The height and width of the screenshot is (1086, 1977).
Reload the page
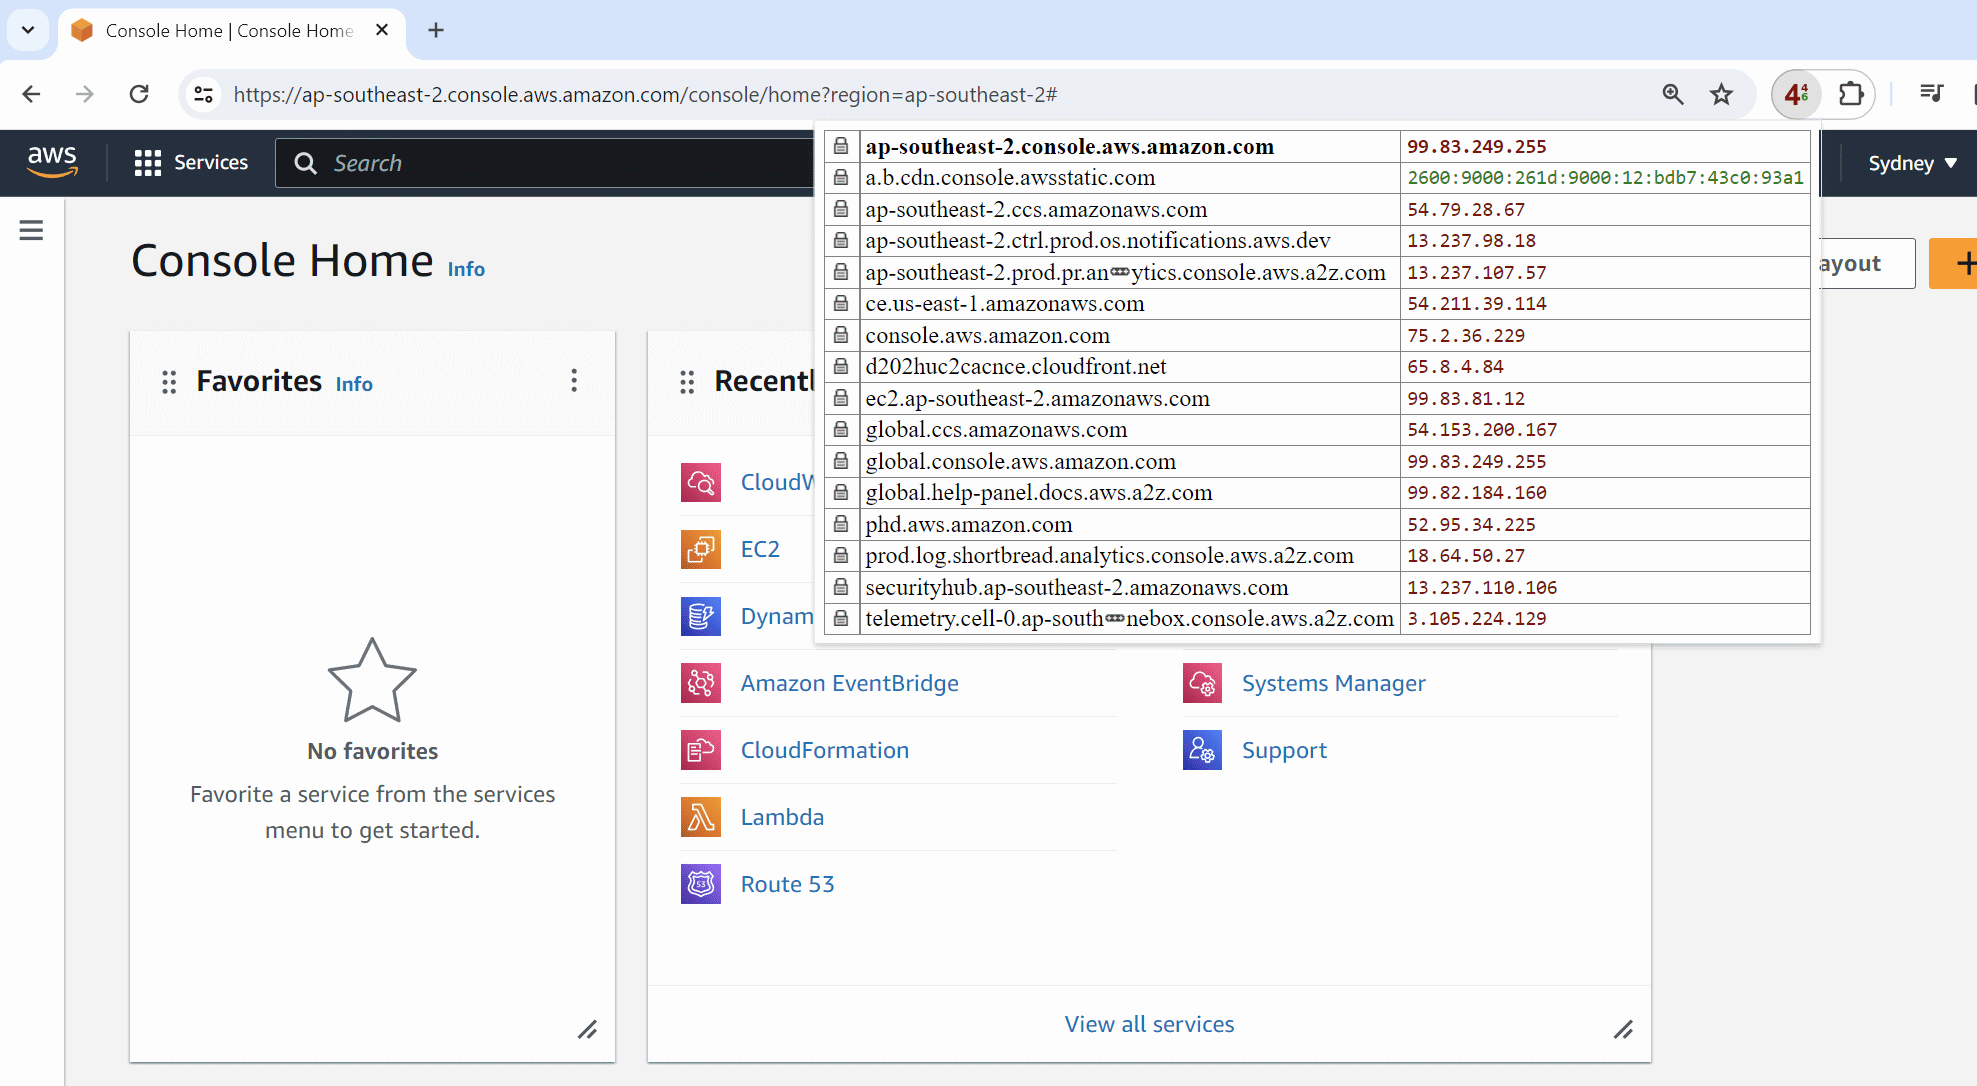point(139,94)
